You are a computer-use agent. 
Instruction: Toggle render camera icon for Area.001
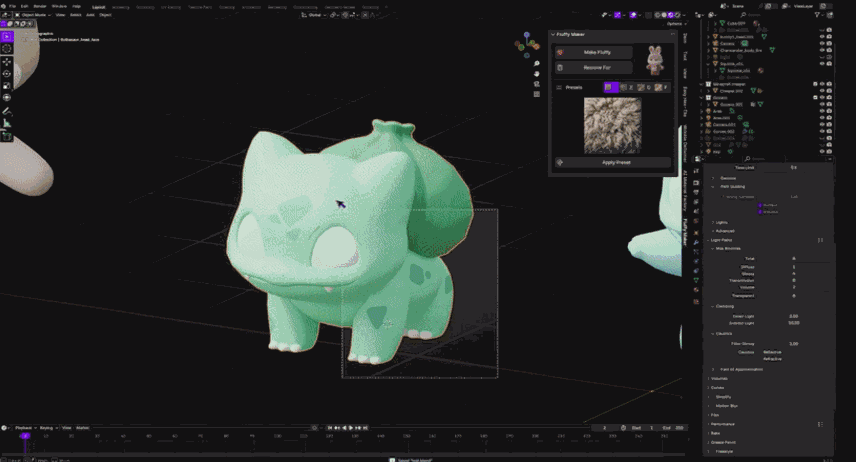829,117
